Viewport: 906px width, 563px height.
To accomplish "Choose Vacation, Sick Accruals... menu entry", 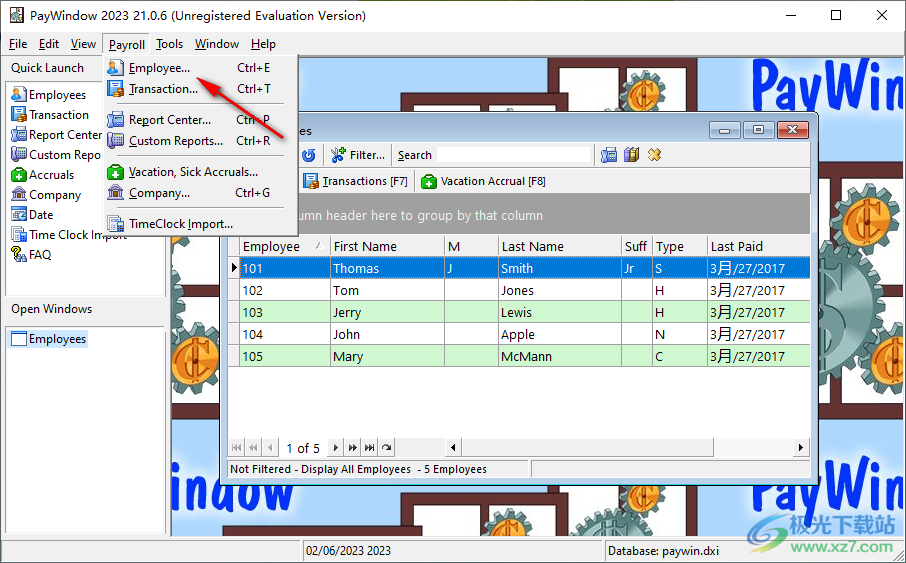I will pos(200,172).
